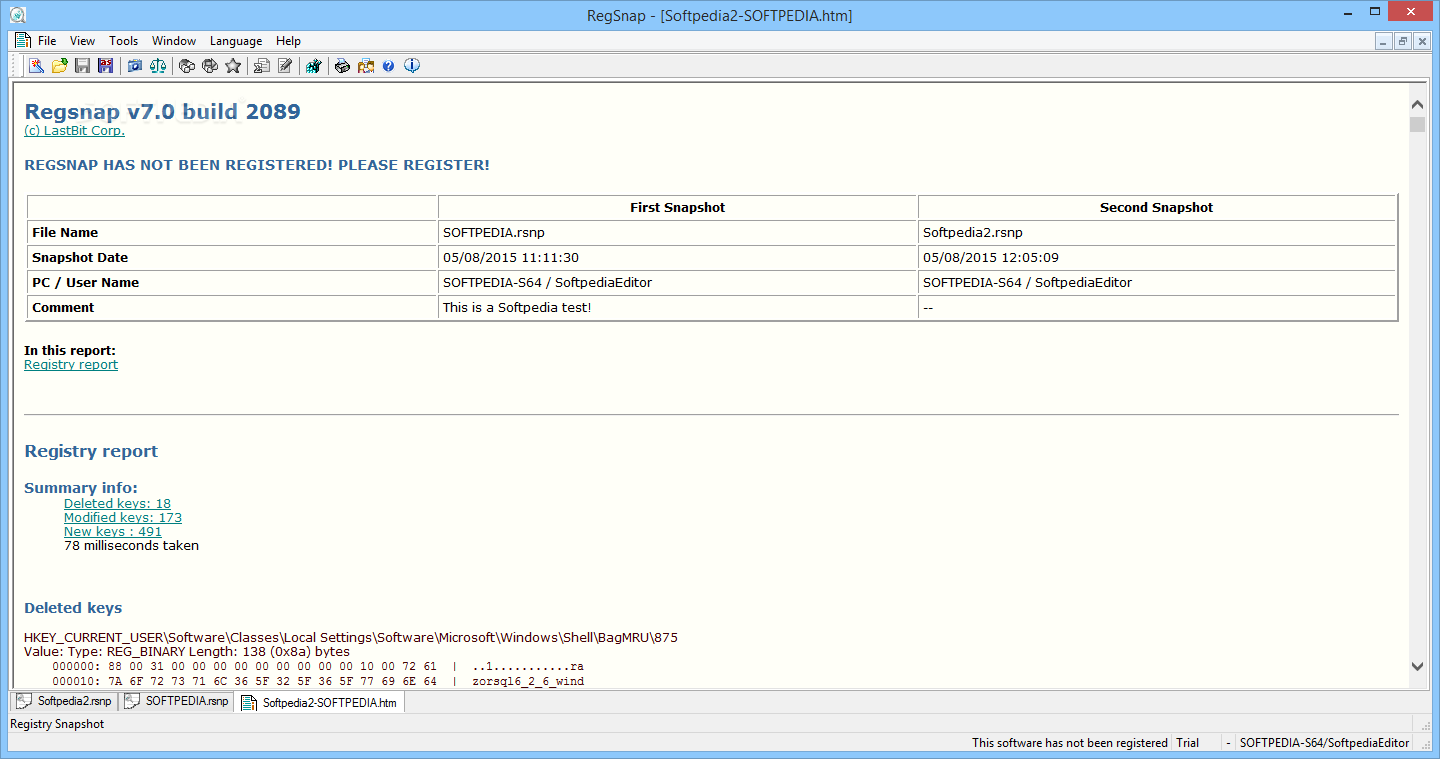Click the users registration toolbar icon
This screenshot has width=1440, height=759.
click(366, 66)
